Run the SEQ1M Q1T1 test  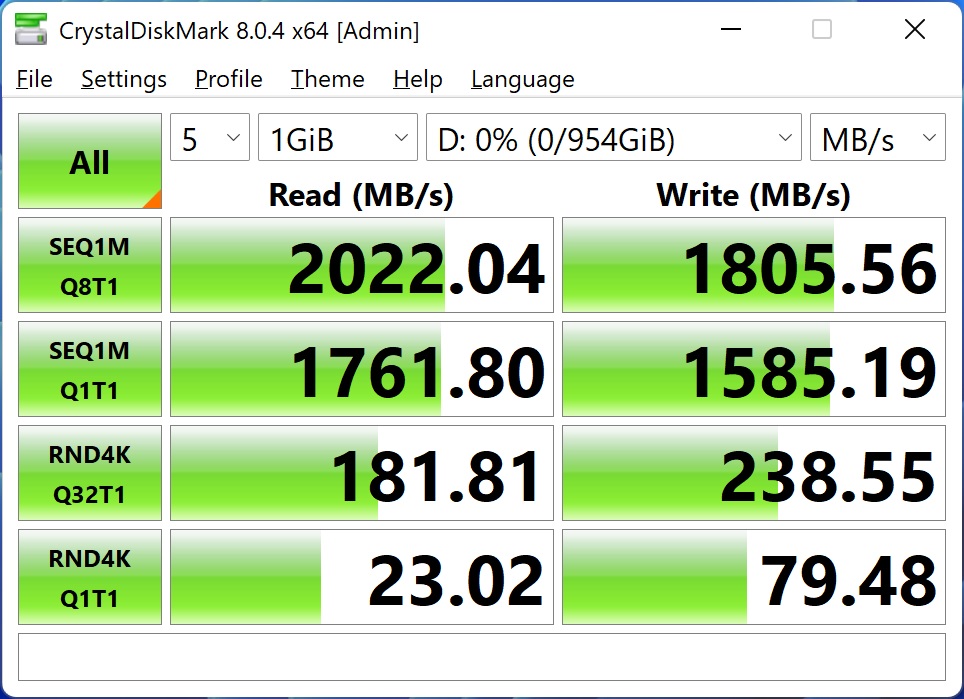click(x=90, y=369)
